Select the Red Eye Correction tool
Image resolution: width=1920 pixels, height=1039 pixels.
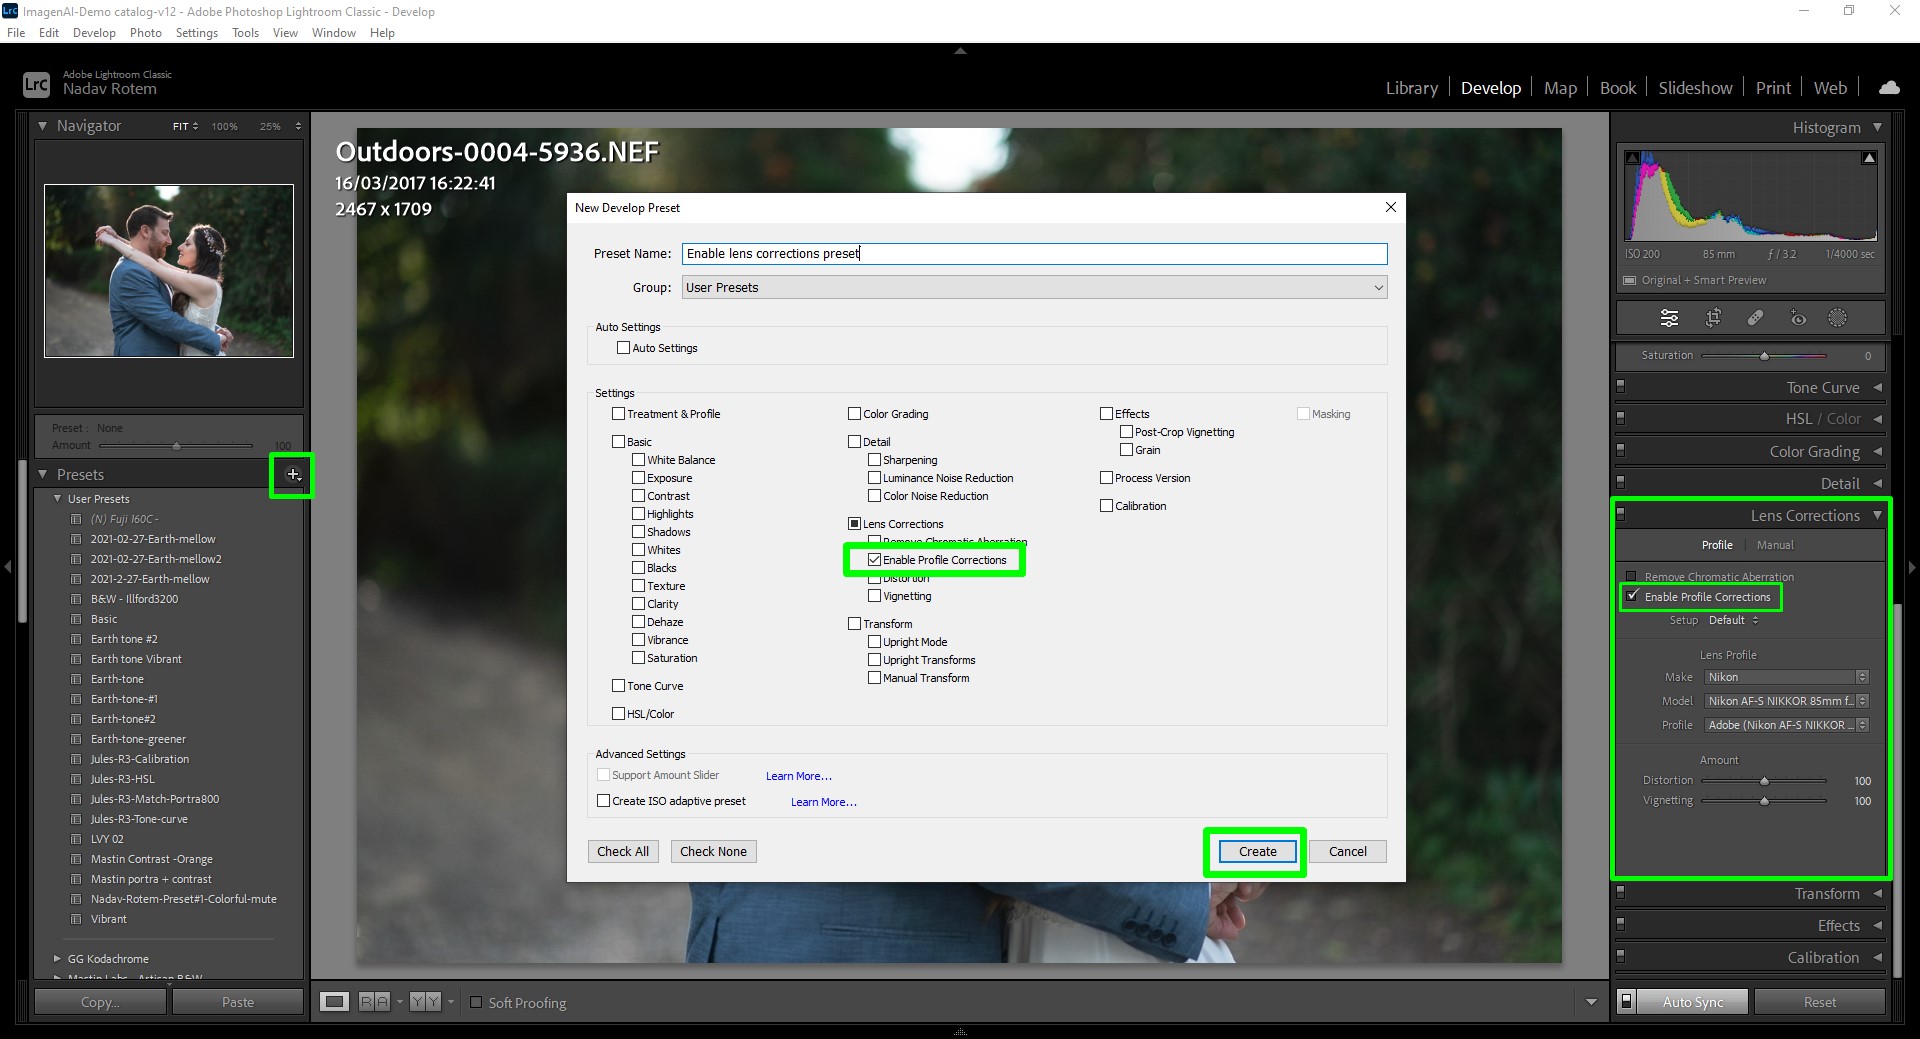[x=1798, y=318]
